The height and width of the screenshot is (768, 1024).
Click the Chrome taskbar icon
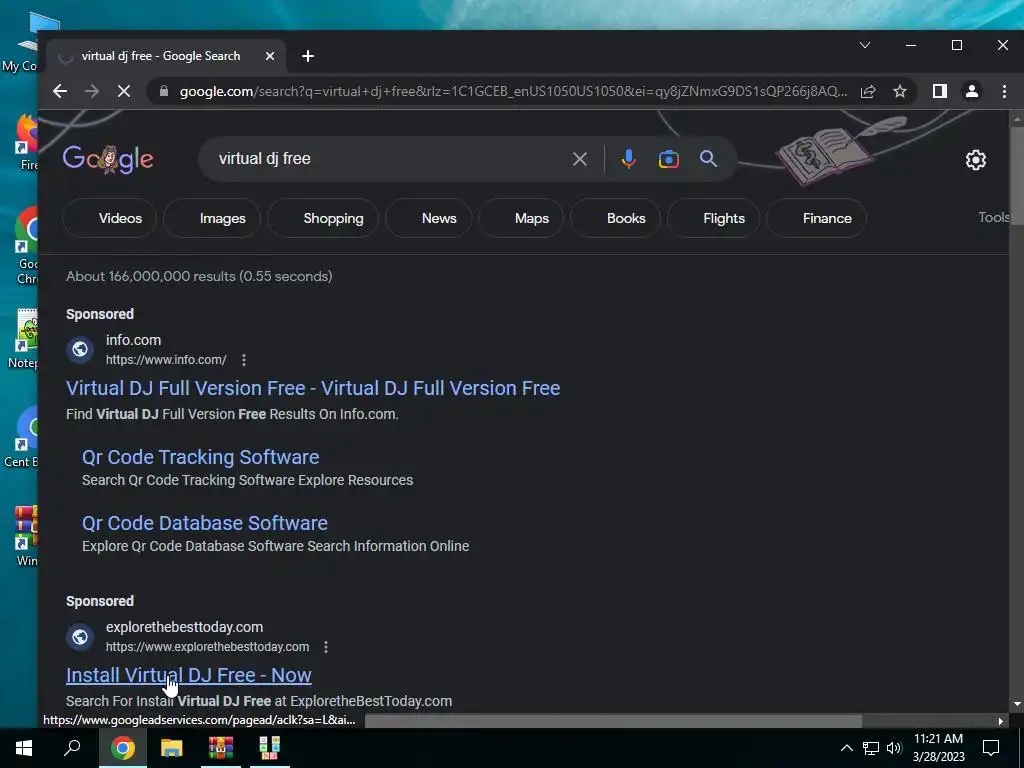tap(122, 748)
